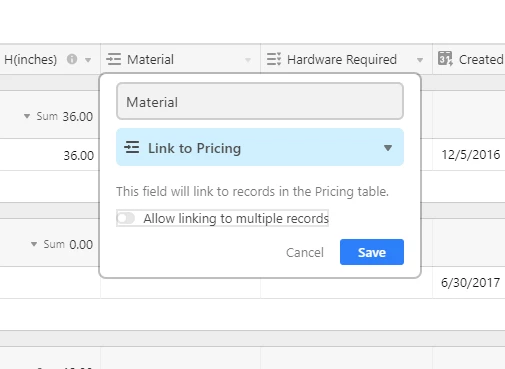The image size is (505, 369).
Task: Click the Material field name input
Action: (260, 101)
